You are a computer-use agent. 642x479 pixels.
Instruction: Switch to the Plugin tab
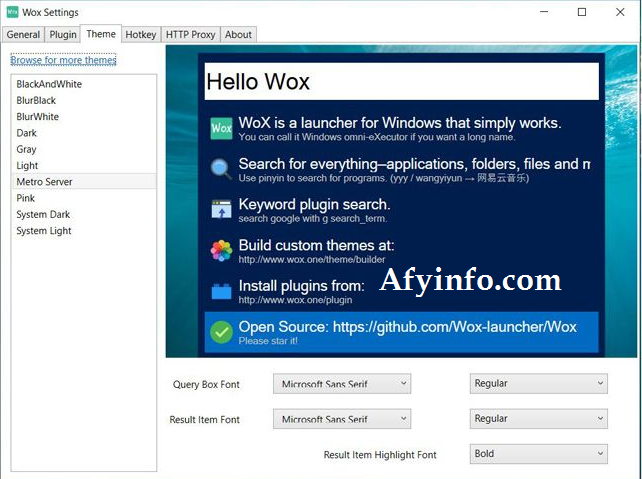(x=63, y=35)
